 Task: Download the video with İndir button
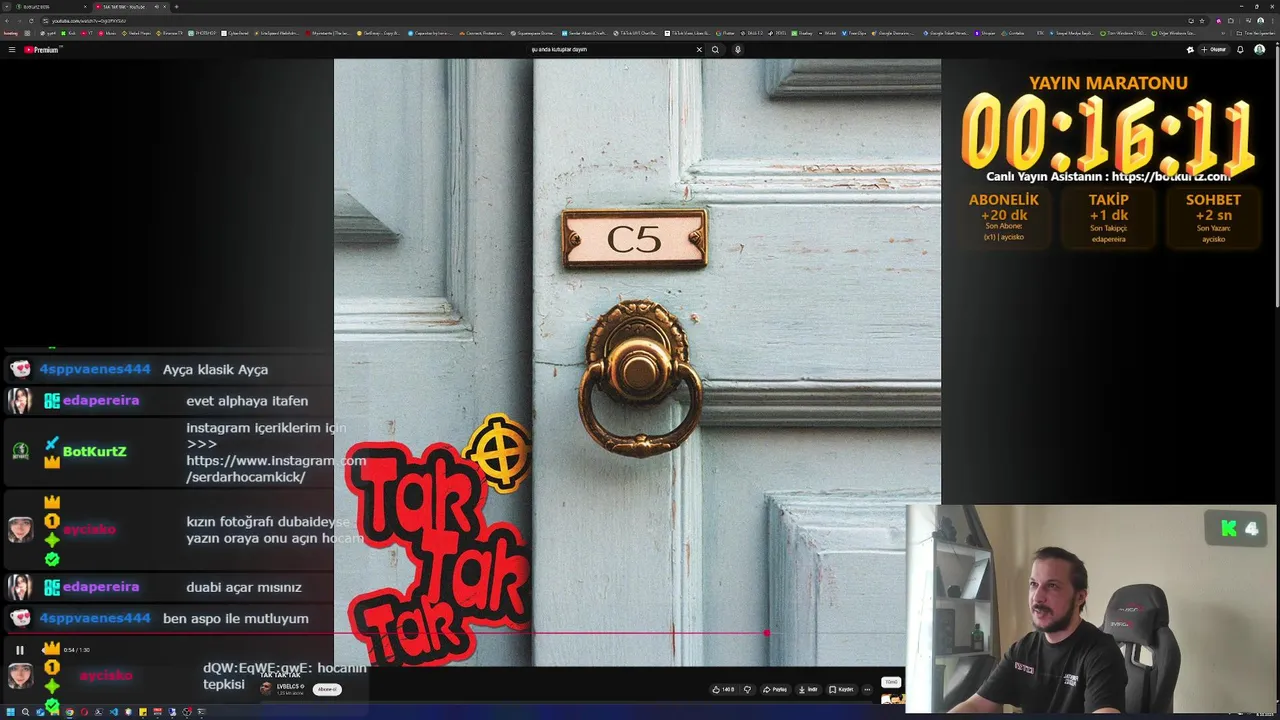coord(809,689)
